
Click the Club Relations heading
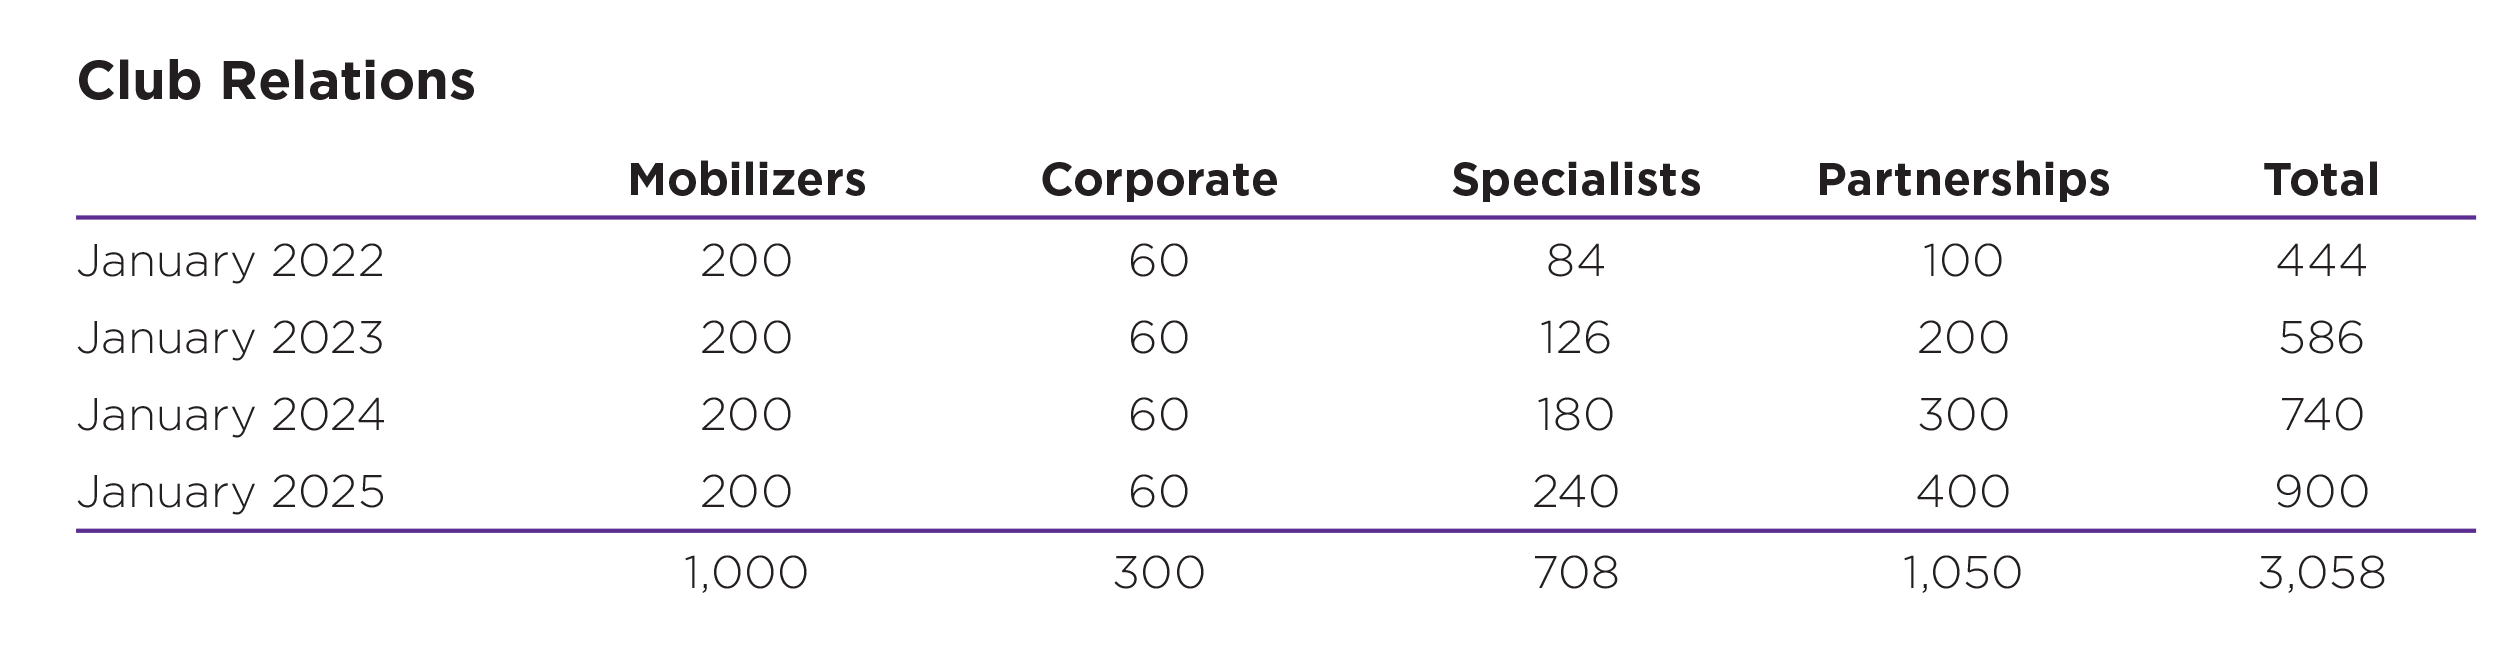pyautogui.click(x=276, y=81)
